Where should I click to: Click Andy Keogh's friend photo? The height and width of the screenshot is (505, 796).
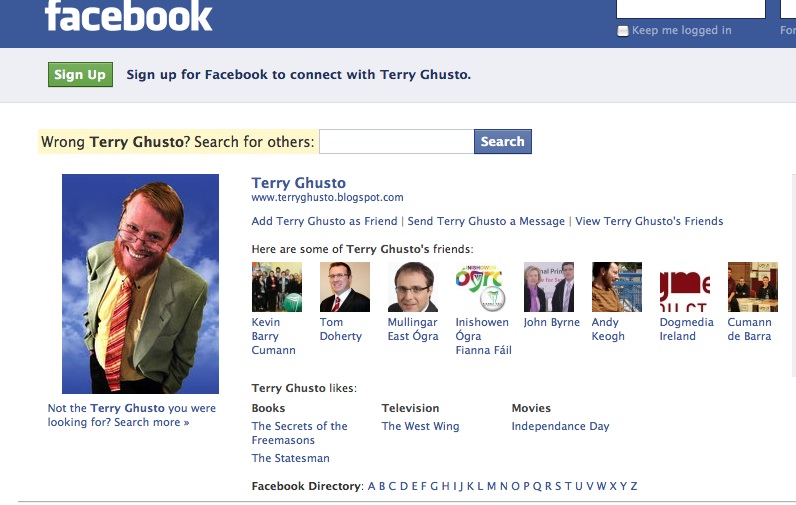(x=617, y=287)
